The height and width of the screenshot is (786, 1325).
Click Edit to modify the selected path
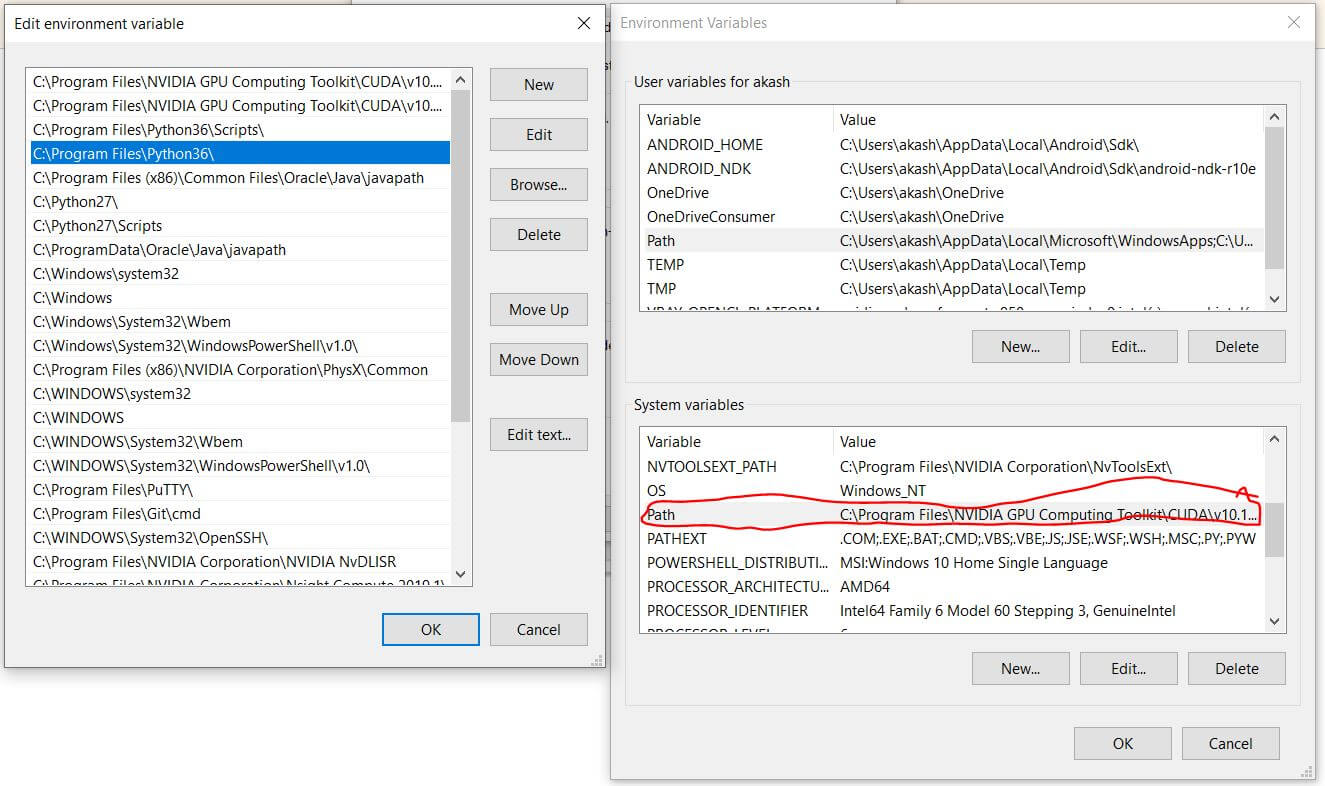[x=538, y=134]
